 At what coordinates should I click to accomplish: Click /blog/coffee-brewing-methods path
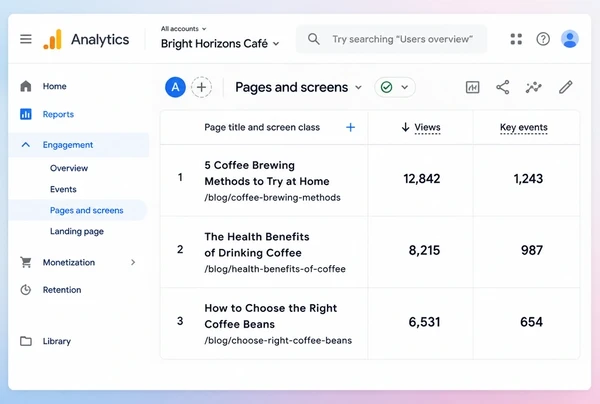coord(272,197)
